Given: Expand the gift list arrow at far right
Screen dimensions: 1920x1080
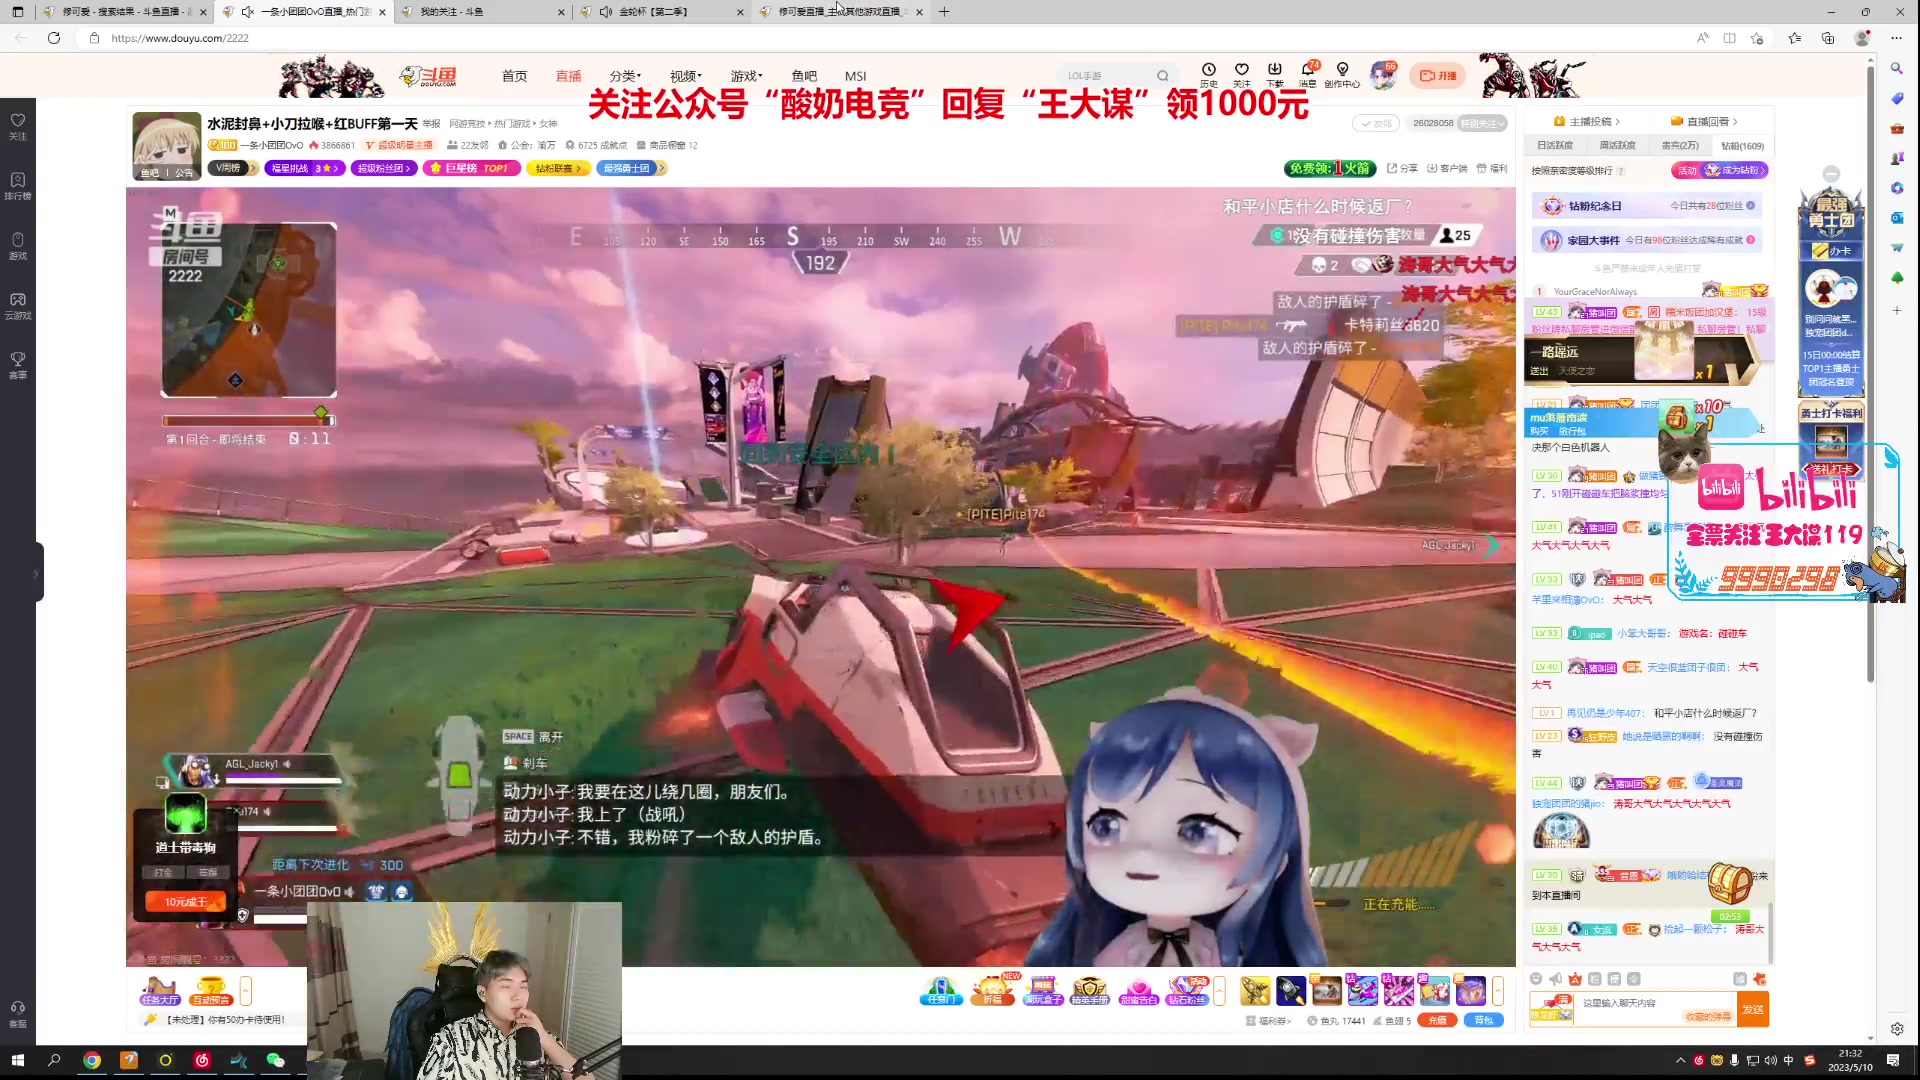Looking at the screenshot, I should point(1497,990).
